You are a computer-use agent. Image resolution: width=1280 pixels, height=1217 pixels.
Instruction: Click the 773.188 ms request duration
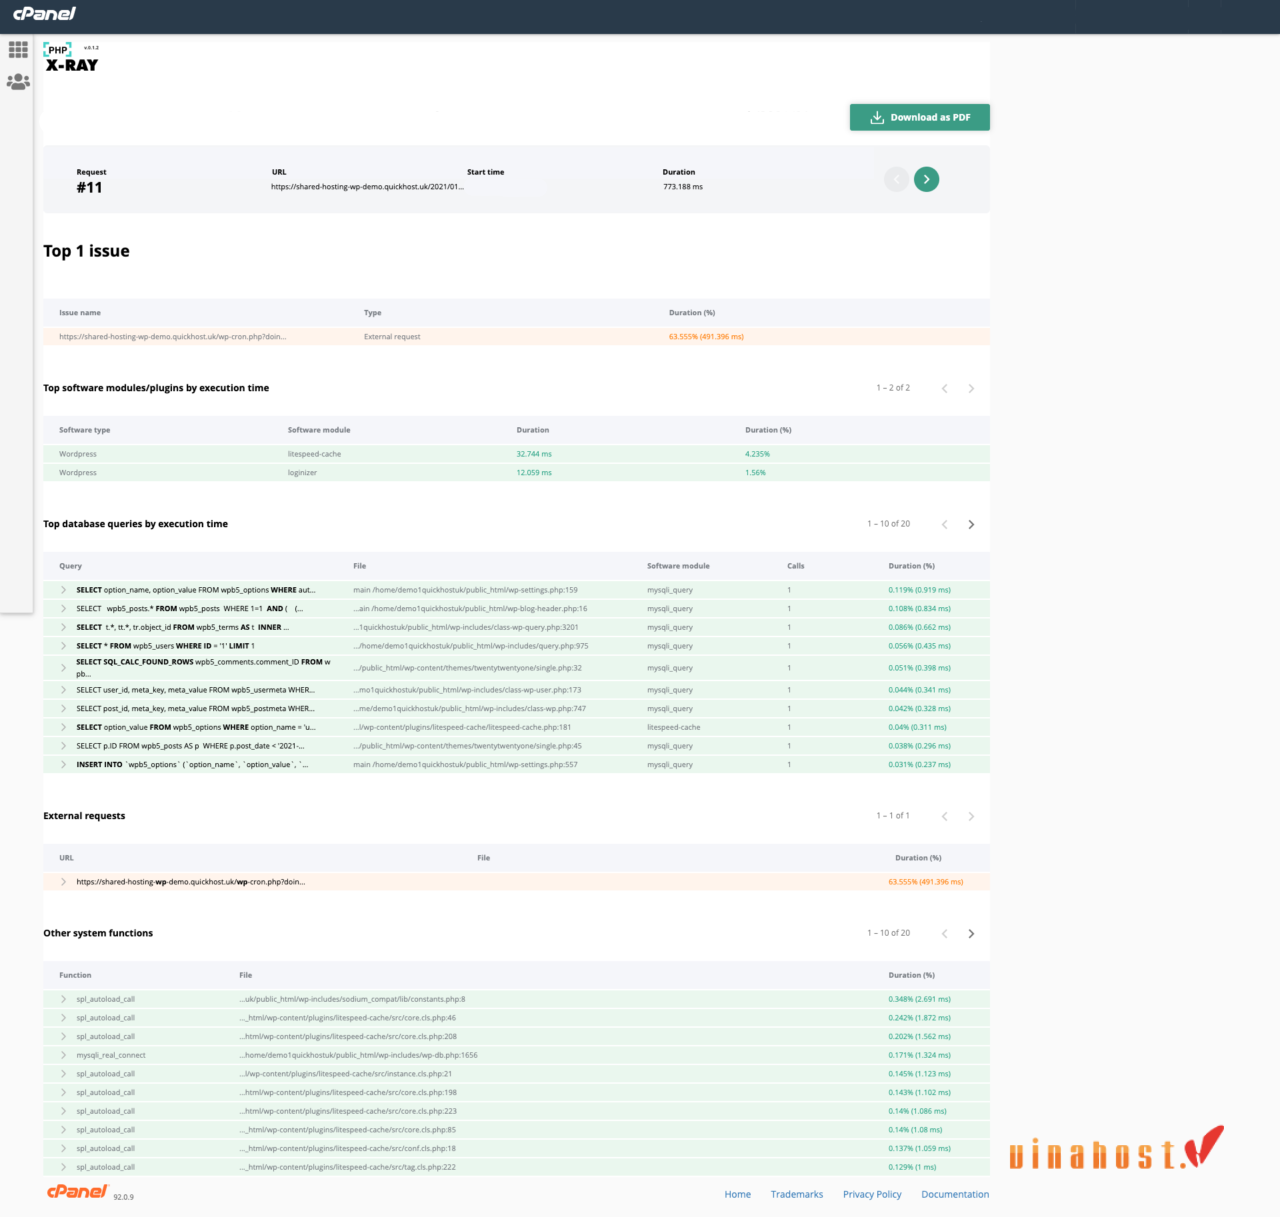pos(683,187)
